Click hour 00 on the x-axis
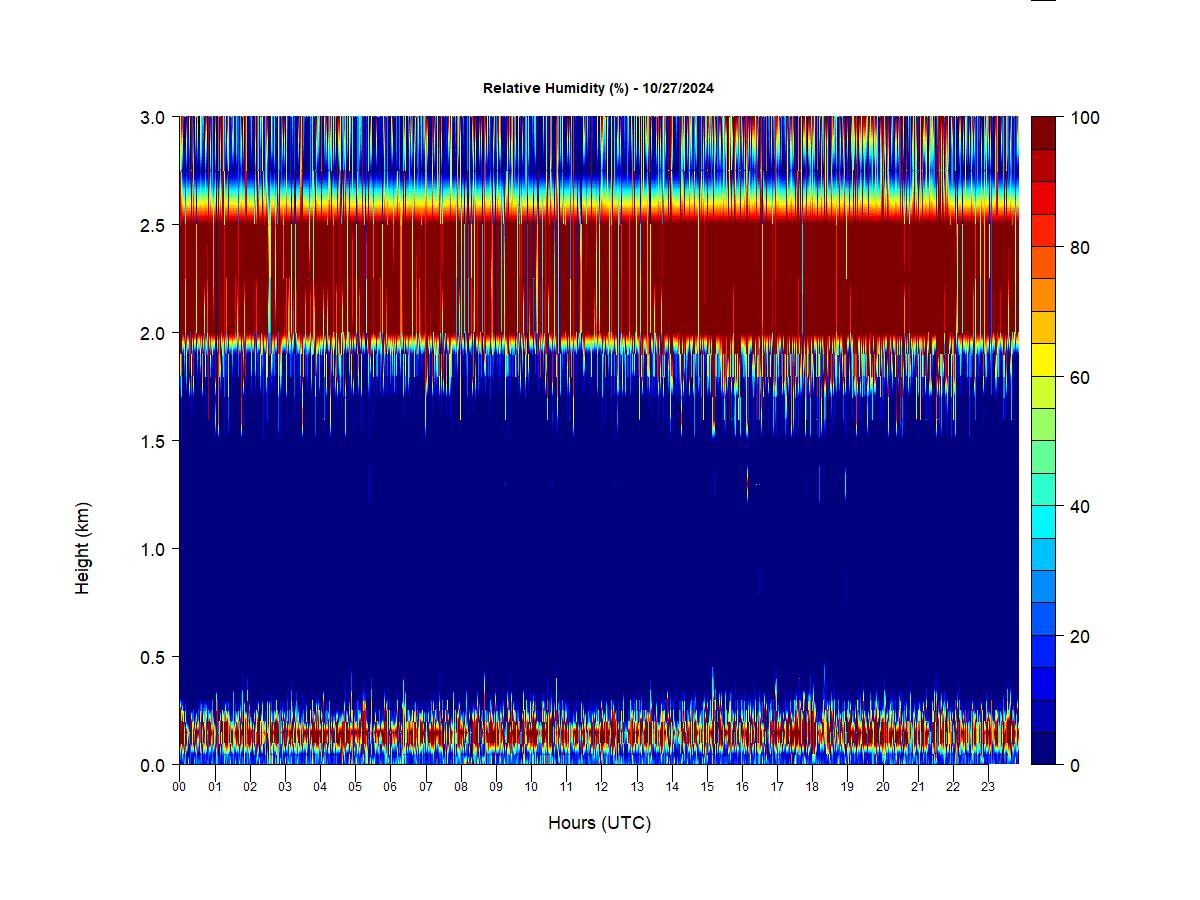1200x900 pixels. click(x=179, y=787)
